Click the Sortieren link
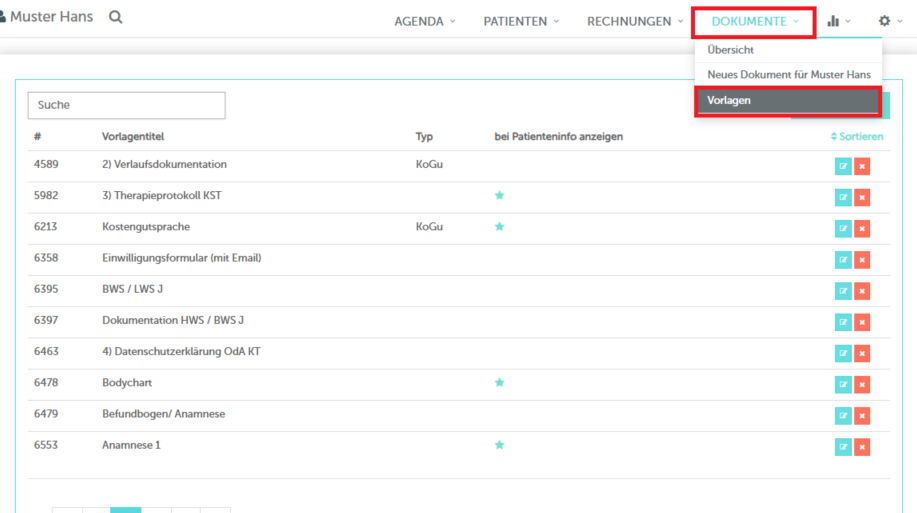917x513 pixels. point(857,136)
